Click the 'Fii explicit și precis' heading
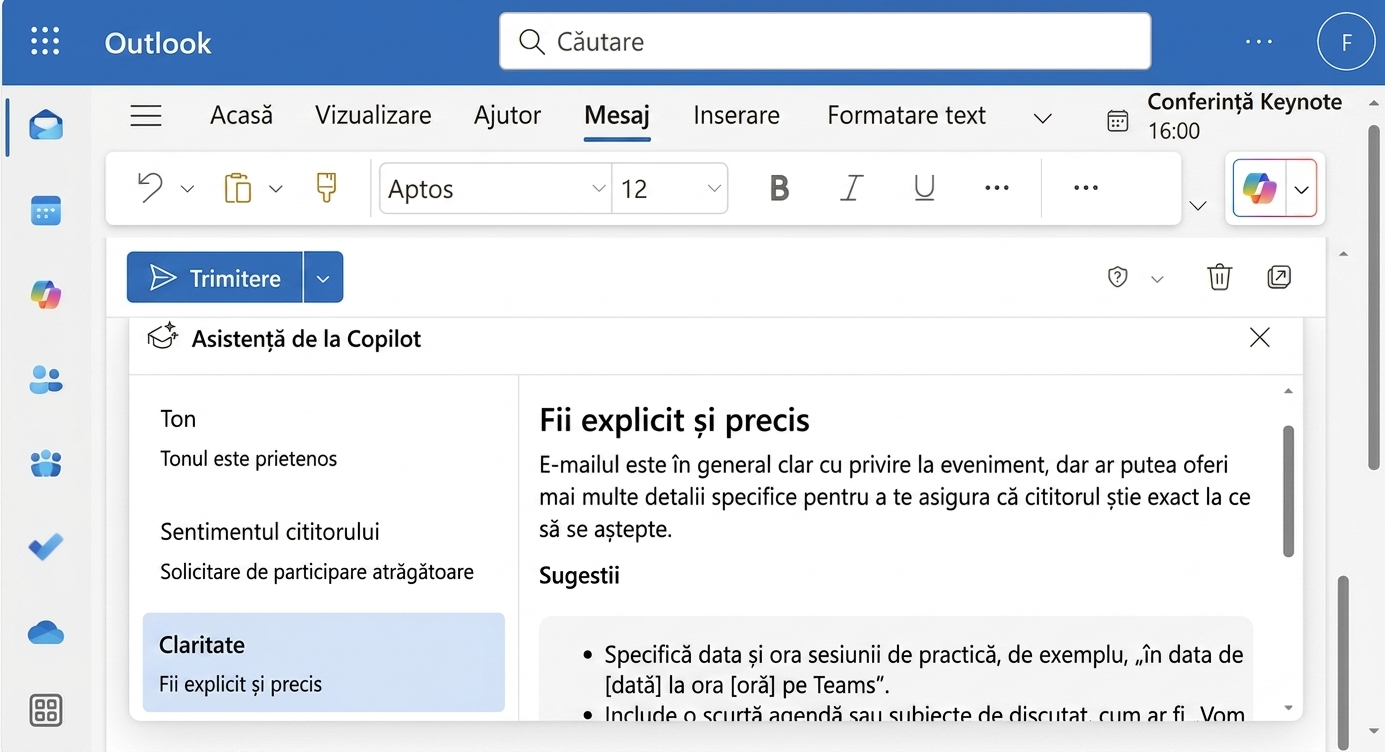Screen dimensions: 1385x752 click(674, 419)
